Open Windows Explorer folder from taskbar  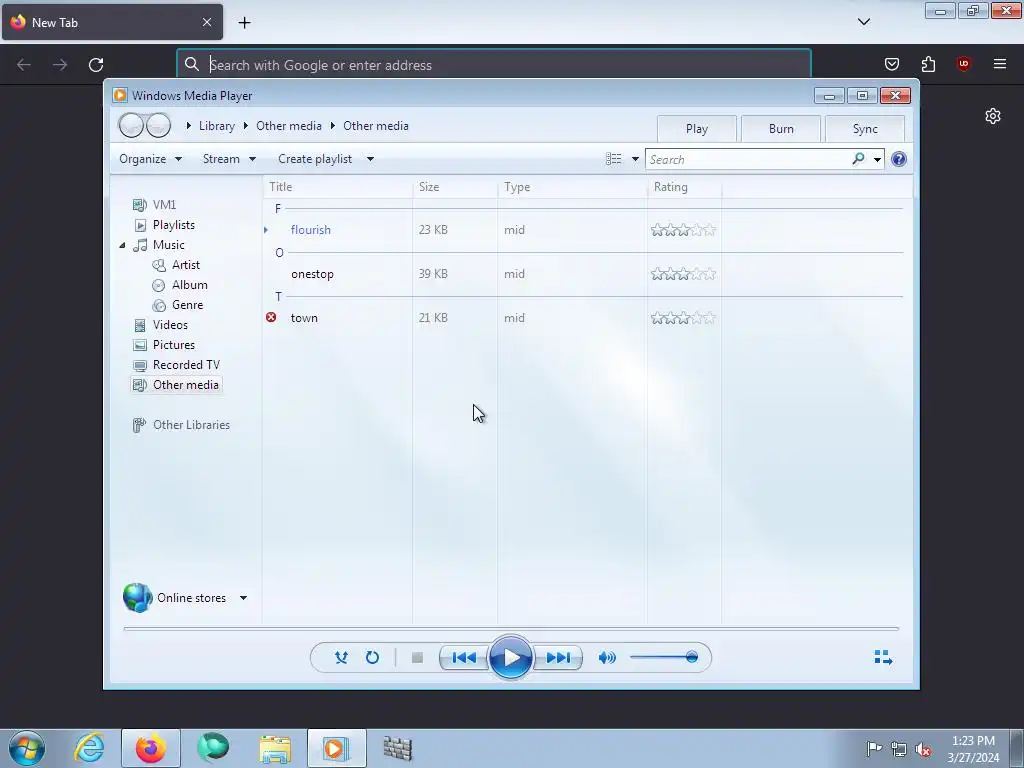coord(275,748)
